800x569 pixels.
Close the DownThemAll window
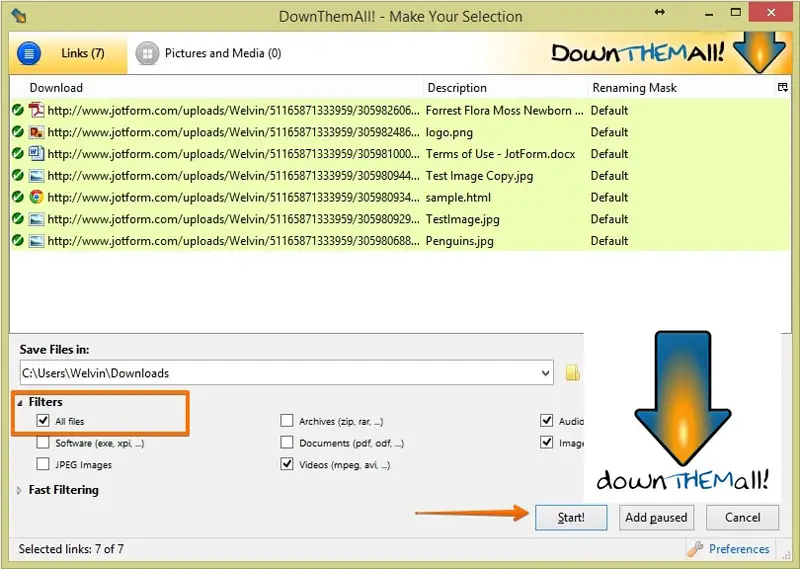771,12
